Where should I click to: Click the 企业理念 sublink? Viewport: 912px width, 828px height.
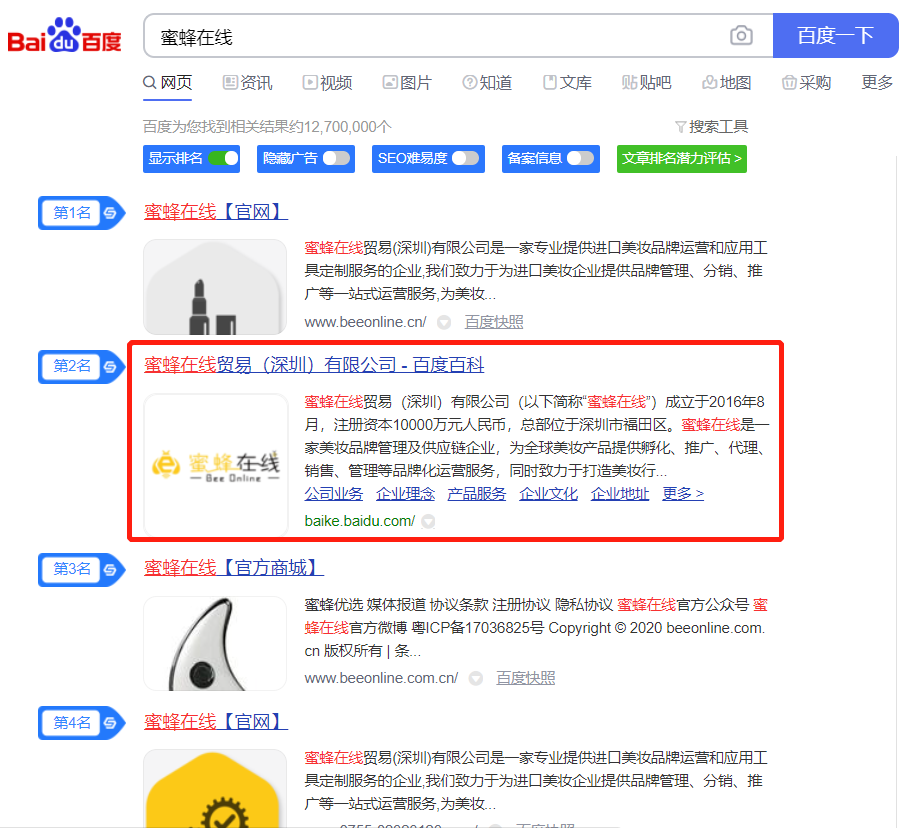pyautogui.click(x=405, y=494)
